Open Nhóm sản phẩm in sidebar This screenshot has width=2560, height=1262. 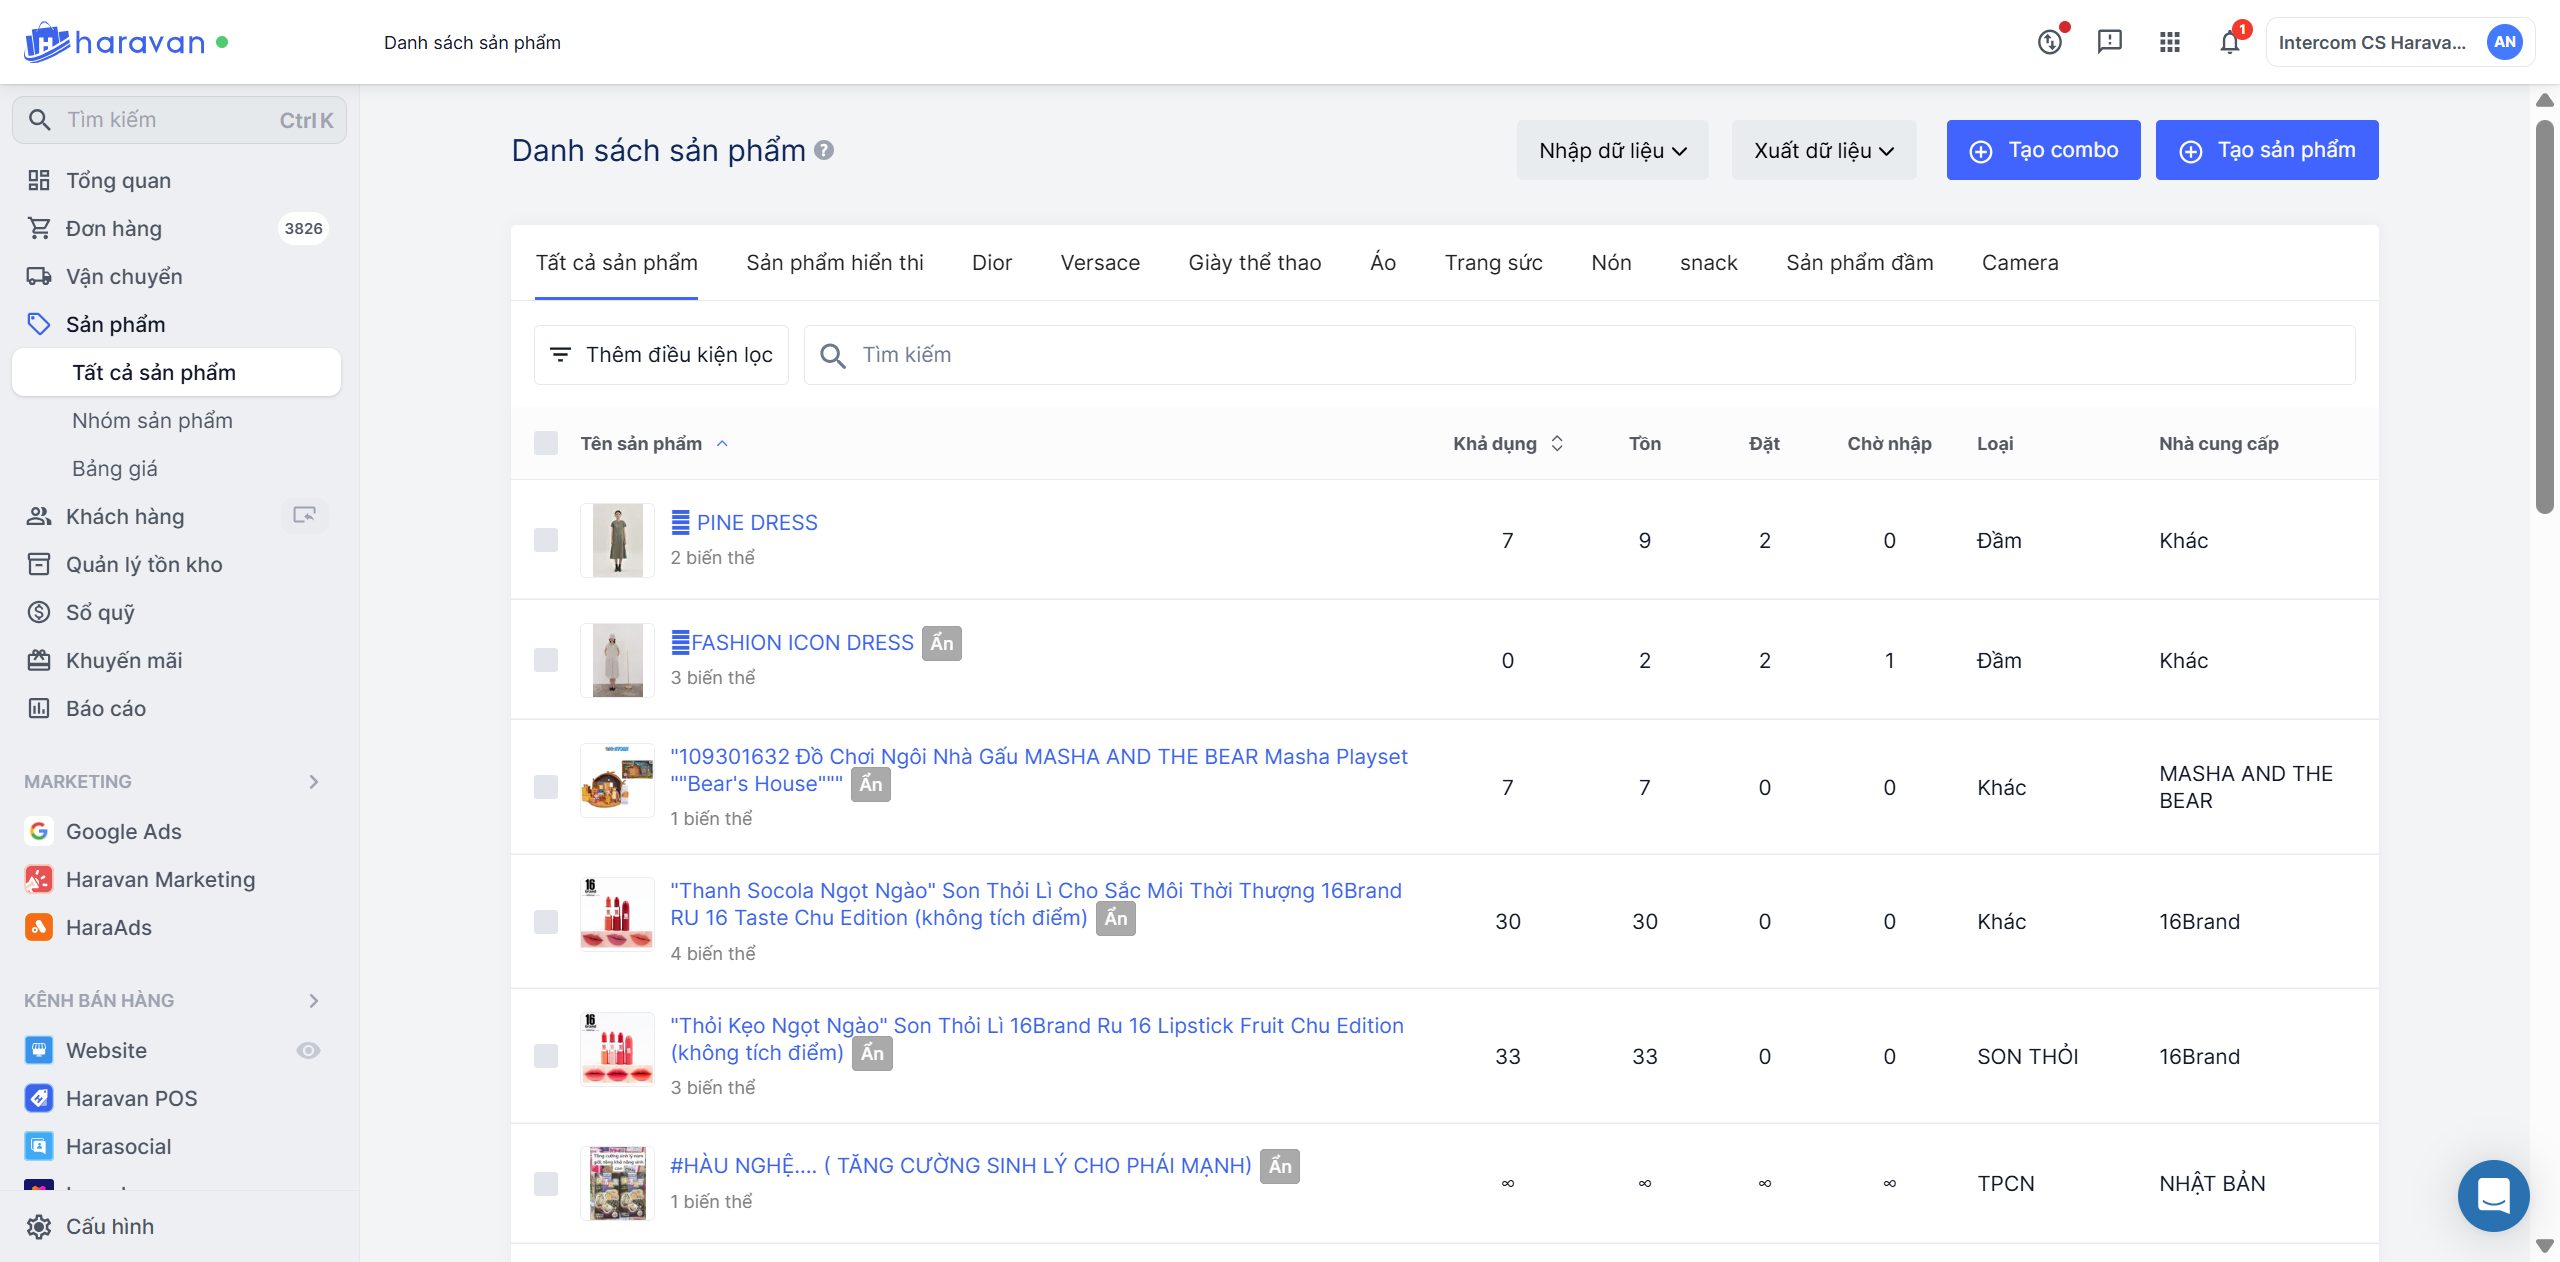pos(152,420)
